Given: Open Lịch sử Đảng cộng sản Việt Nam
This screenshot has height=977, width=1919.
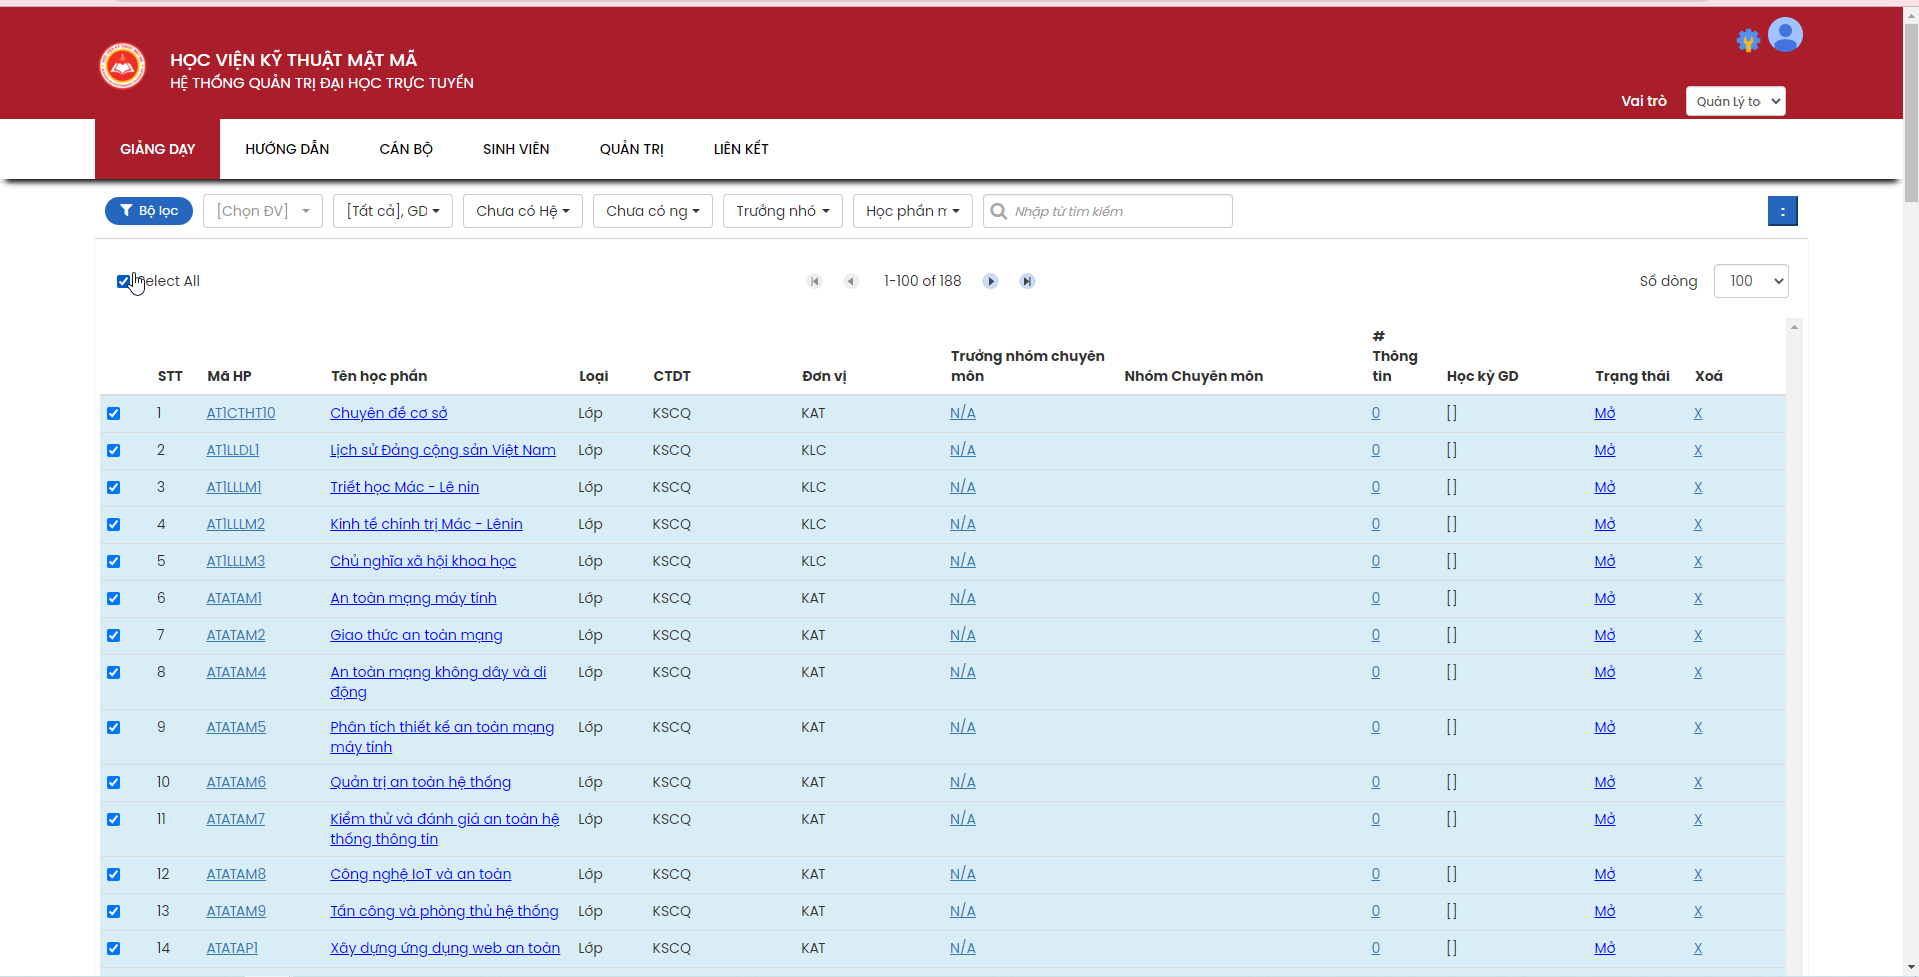Looking at the screenshot, I should click(443, 450).
